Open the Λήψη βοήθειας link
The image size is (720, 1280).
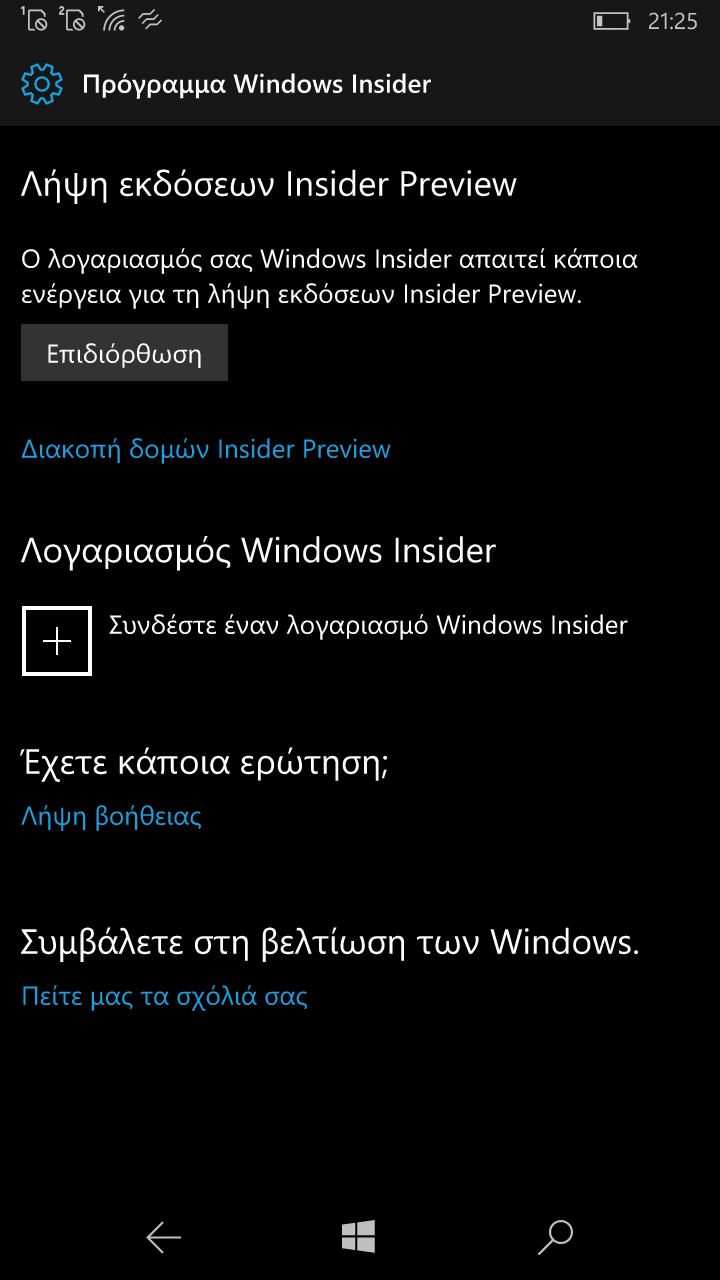click(x=112, y=817)
